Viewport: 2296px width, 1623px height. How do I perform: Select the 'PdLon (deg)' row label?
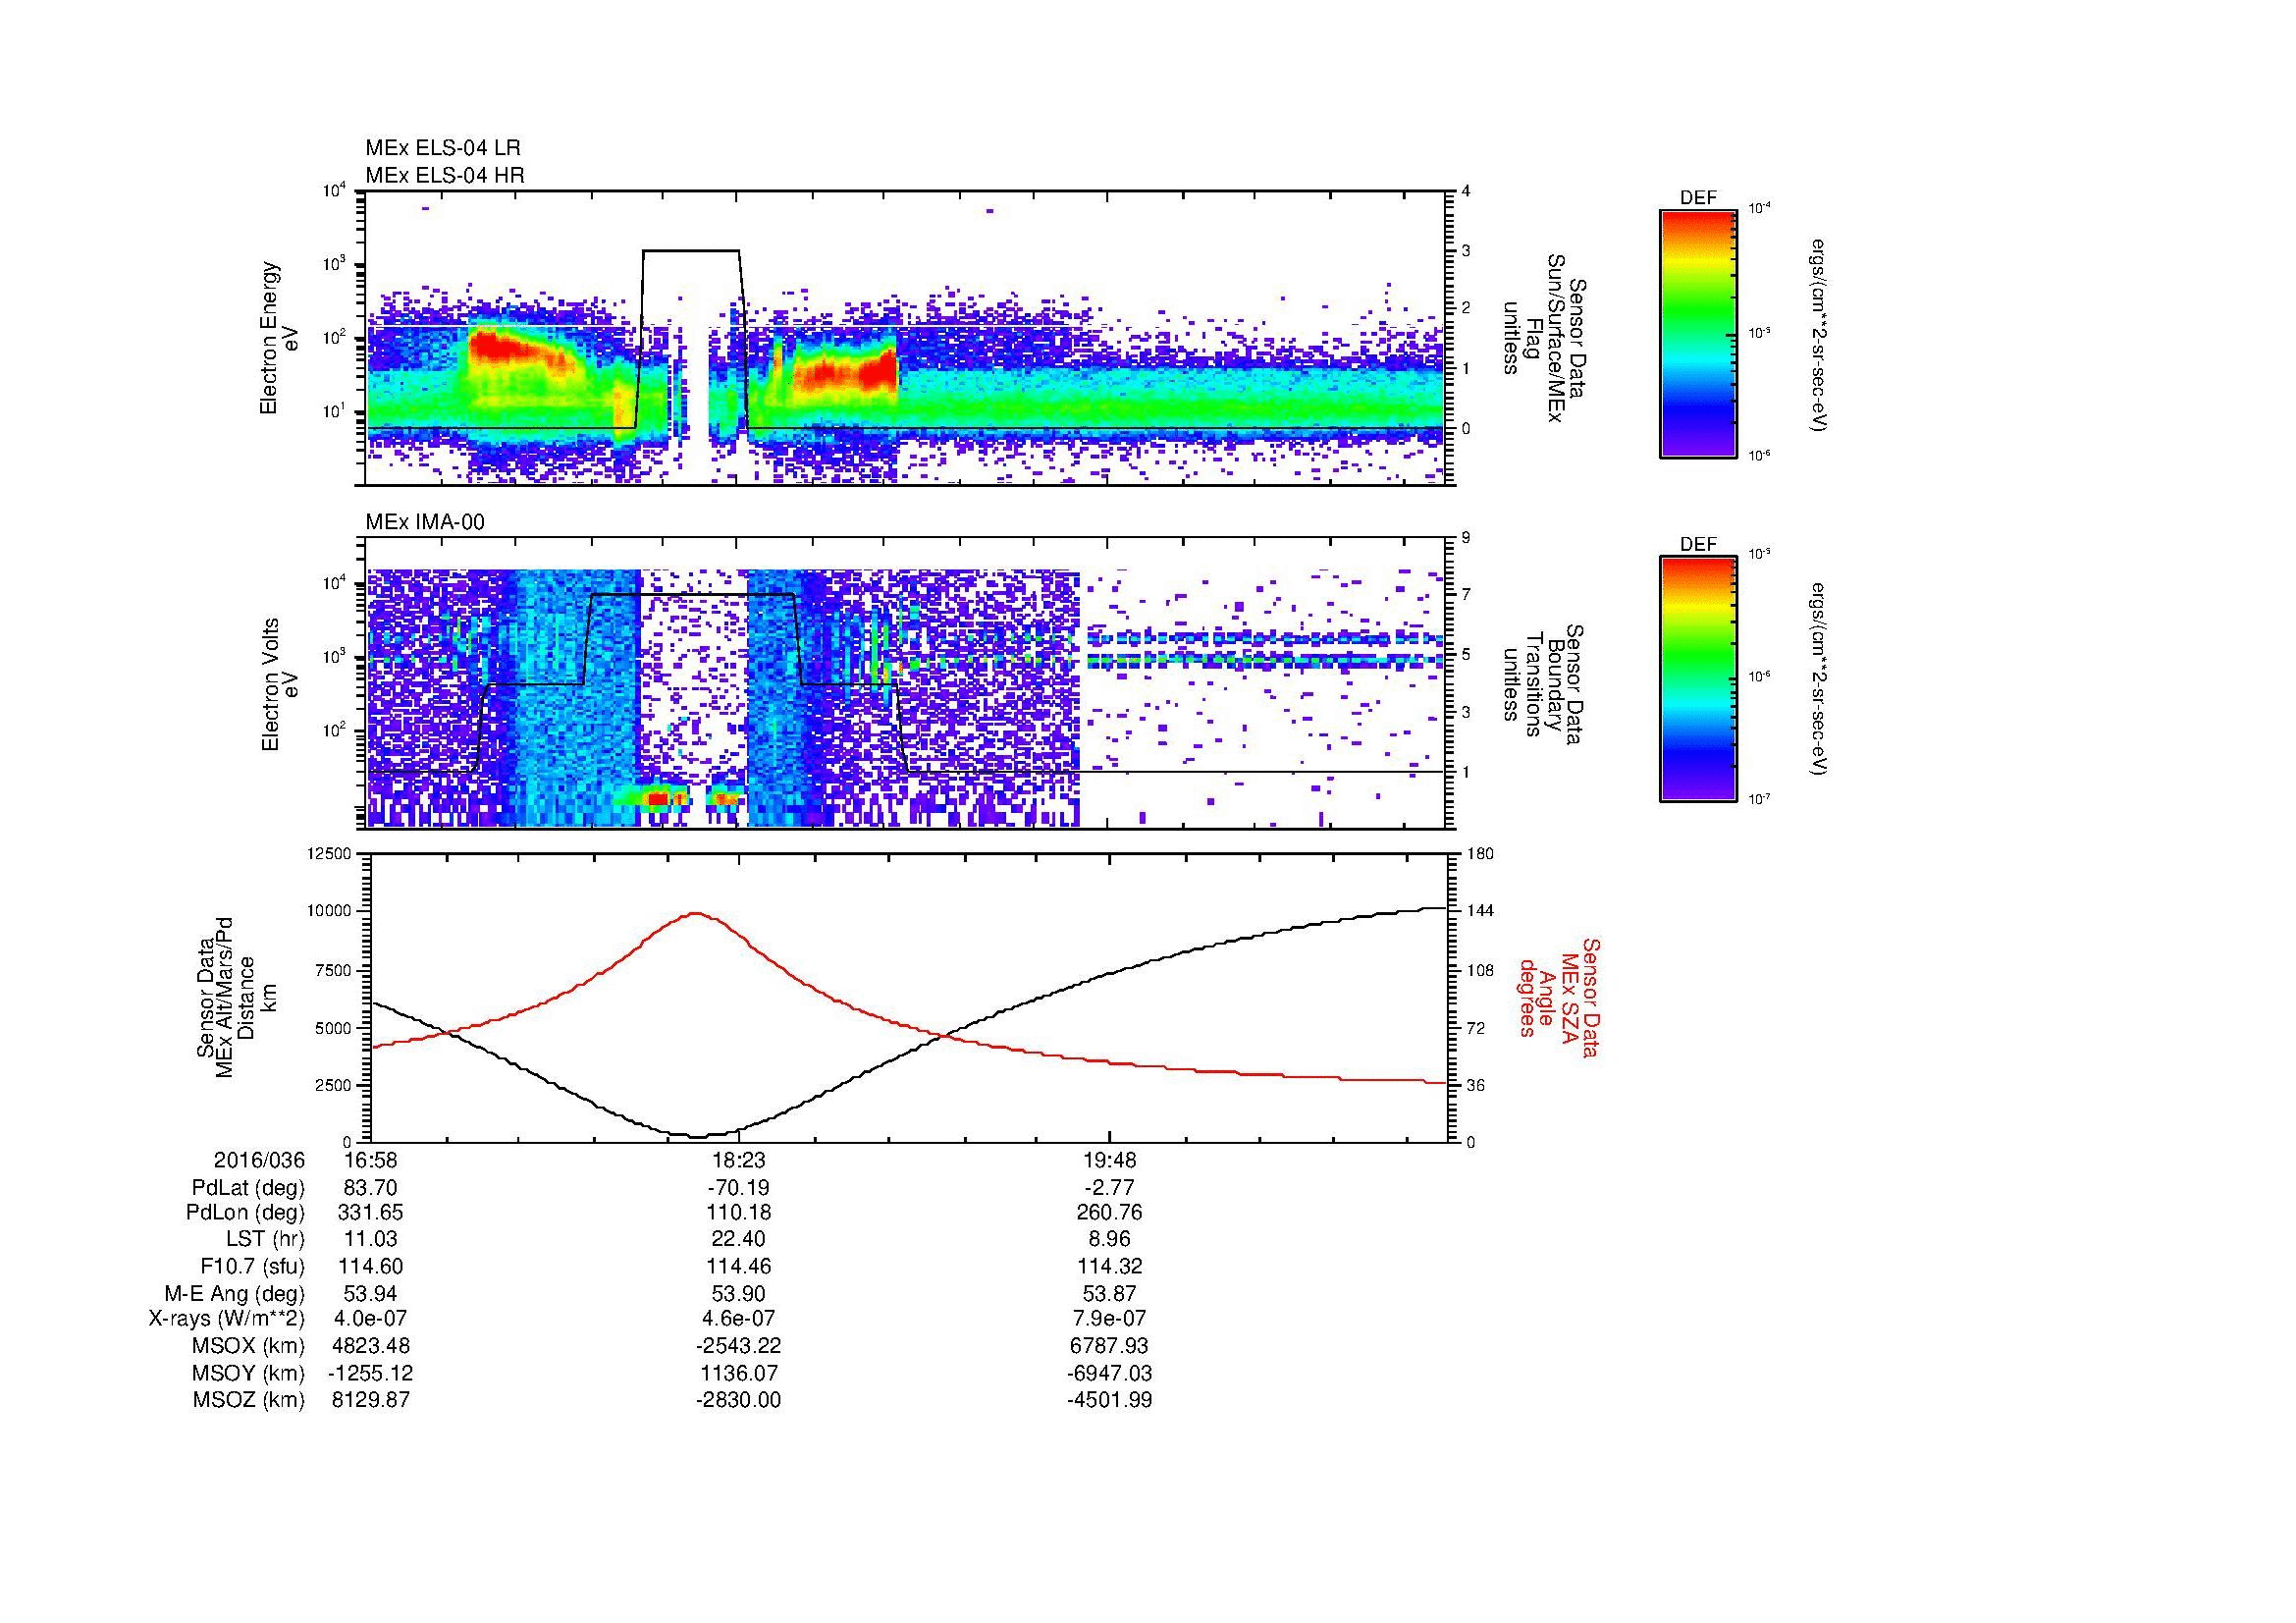tap(246, 1213)
